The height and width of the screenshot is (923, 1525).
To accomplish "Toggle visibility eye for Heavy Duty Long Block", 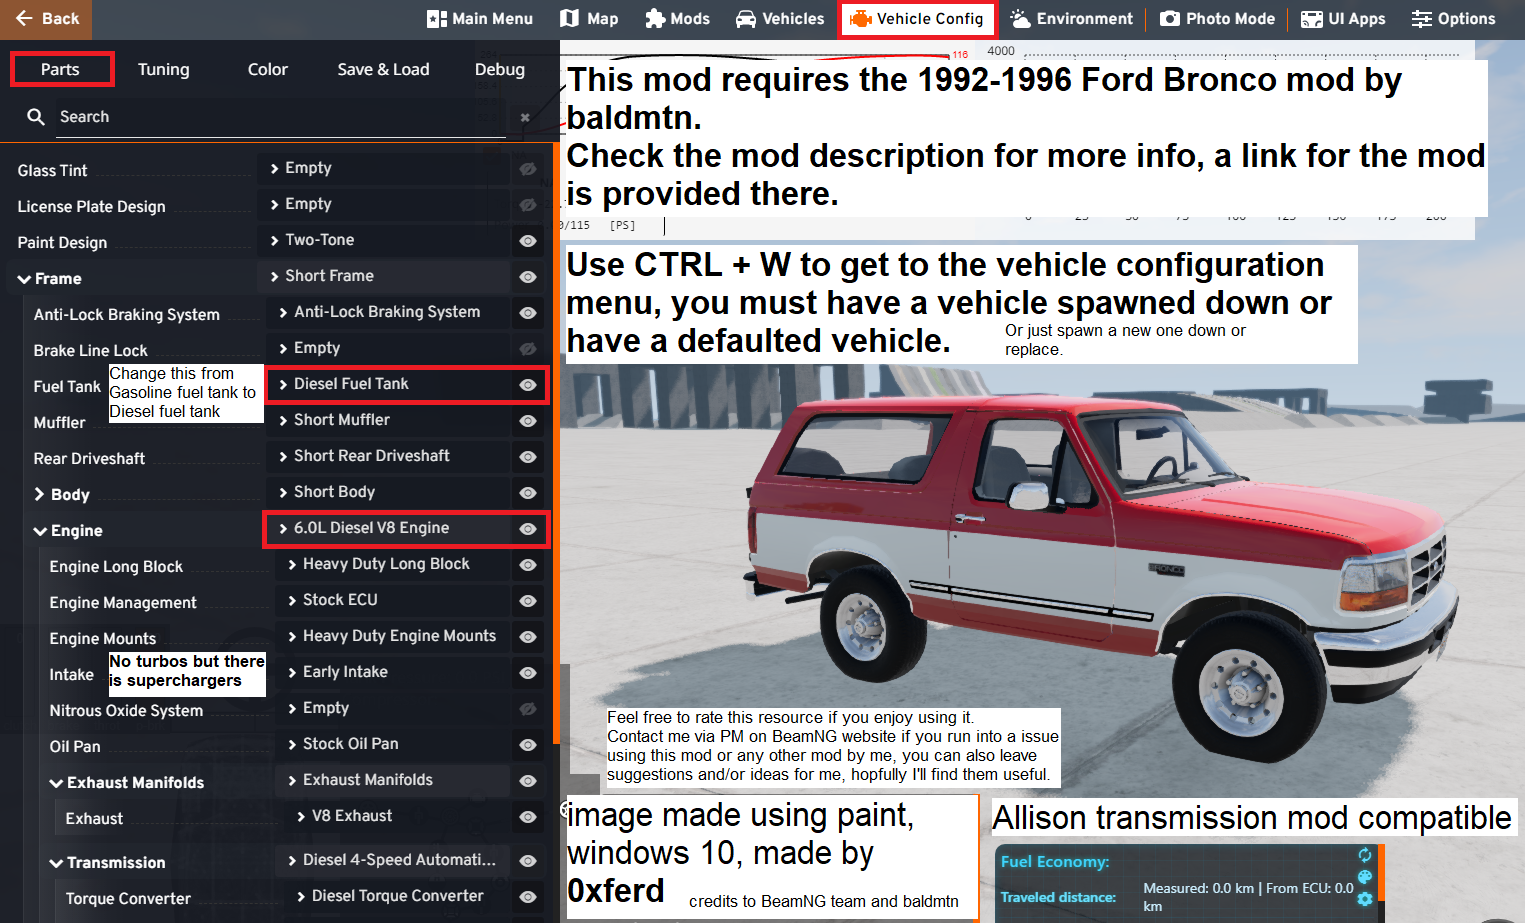I will (528, 565).
